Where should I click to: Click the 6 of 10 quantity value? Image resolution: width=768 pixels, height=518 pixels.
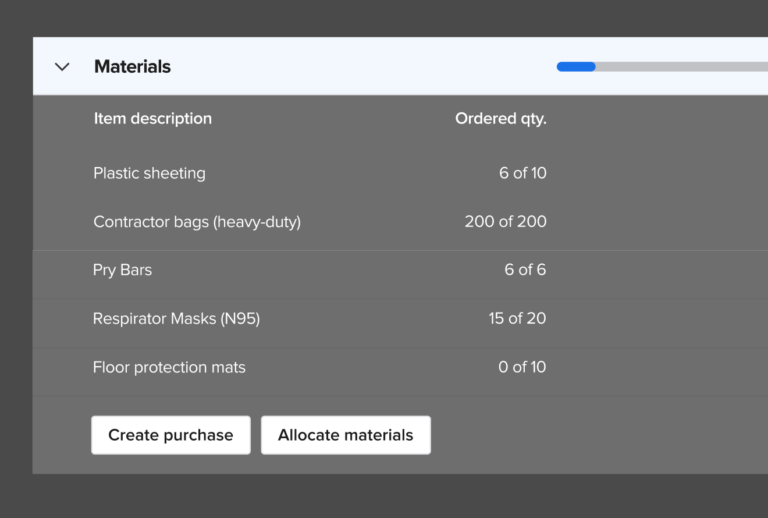click(523, 173)
